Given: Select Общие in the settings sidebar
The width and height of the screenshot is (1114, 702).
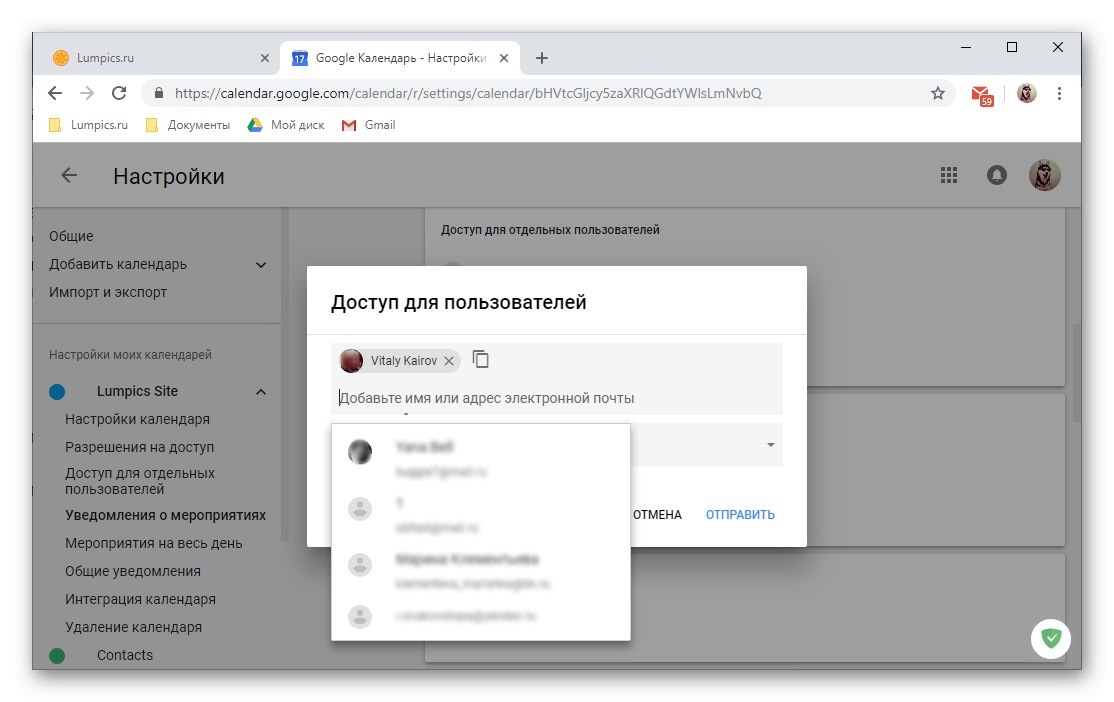Looking at the screenshot, I should (x=71, y=236).
